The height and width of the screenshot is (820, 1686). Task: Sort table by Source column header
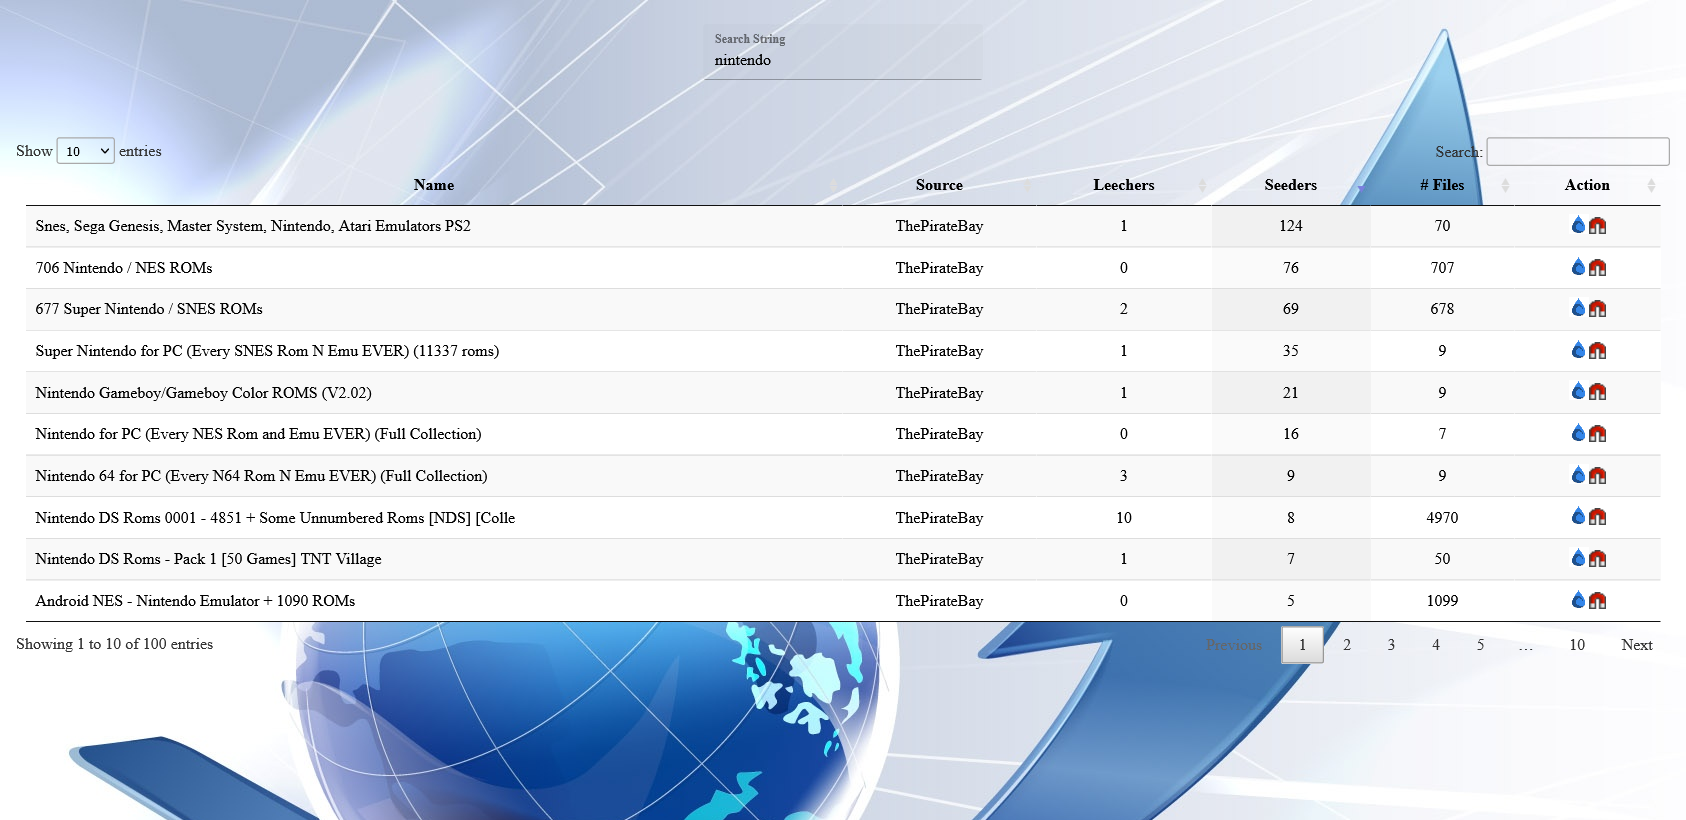tap(939, 185)
